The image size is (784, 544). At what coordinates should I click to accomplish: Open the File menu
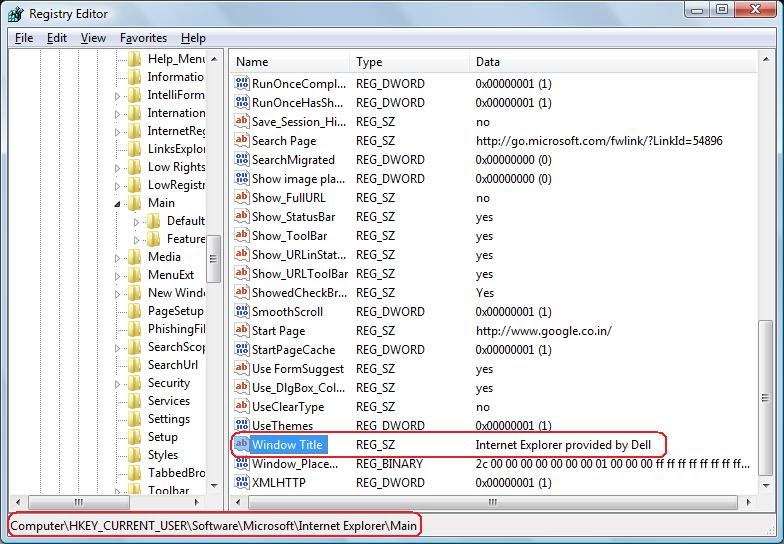(x=24, y=38)
